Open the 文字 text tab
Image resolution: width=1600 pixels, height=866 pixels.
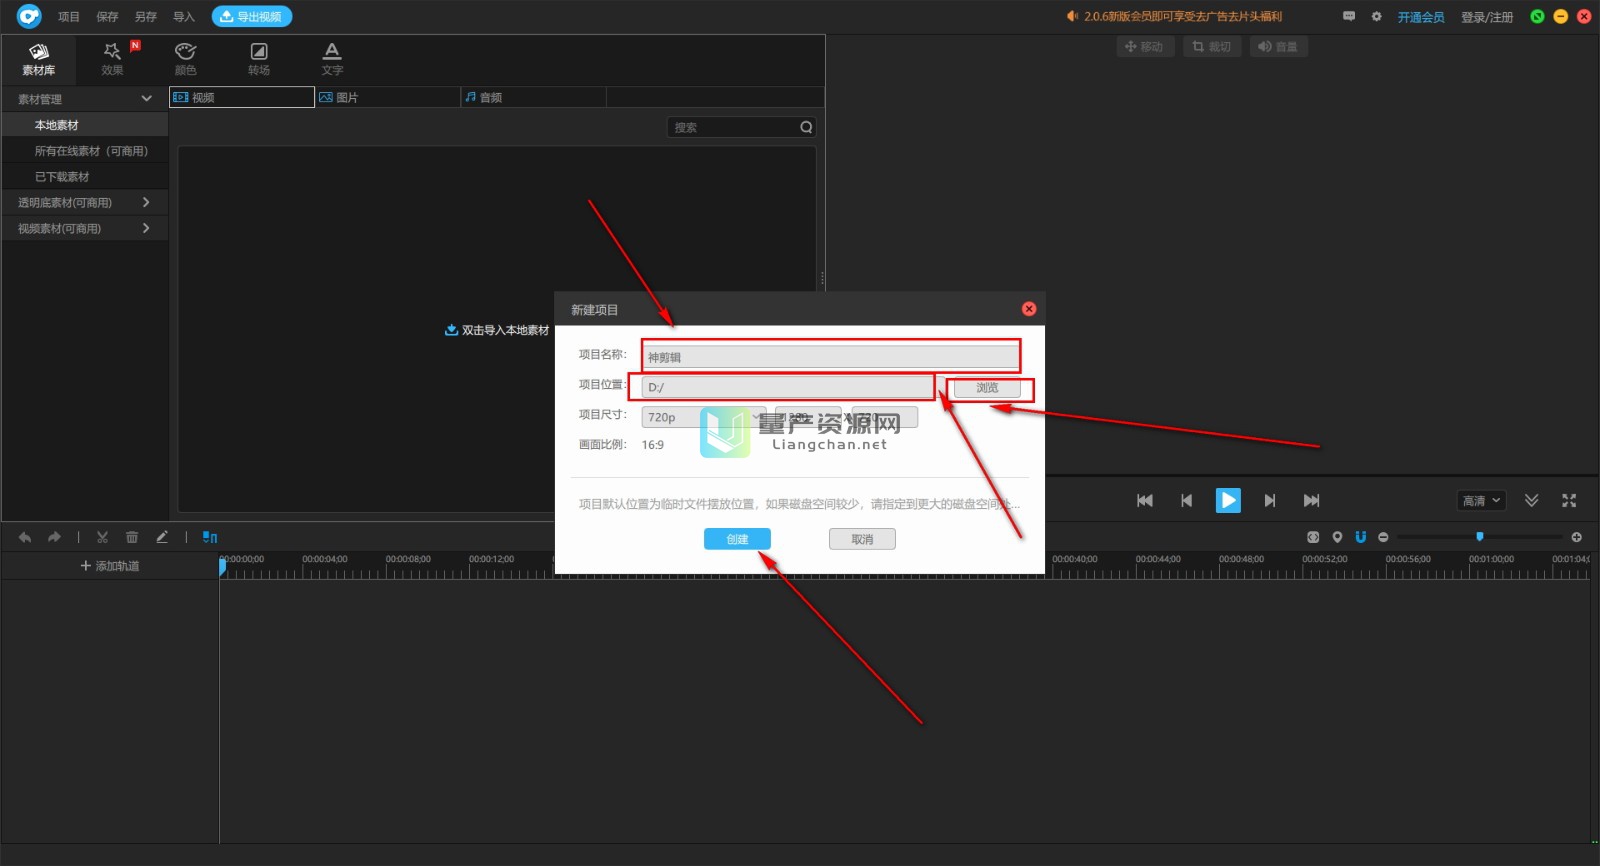332,59
